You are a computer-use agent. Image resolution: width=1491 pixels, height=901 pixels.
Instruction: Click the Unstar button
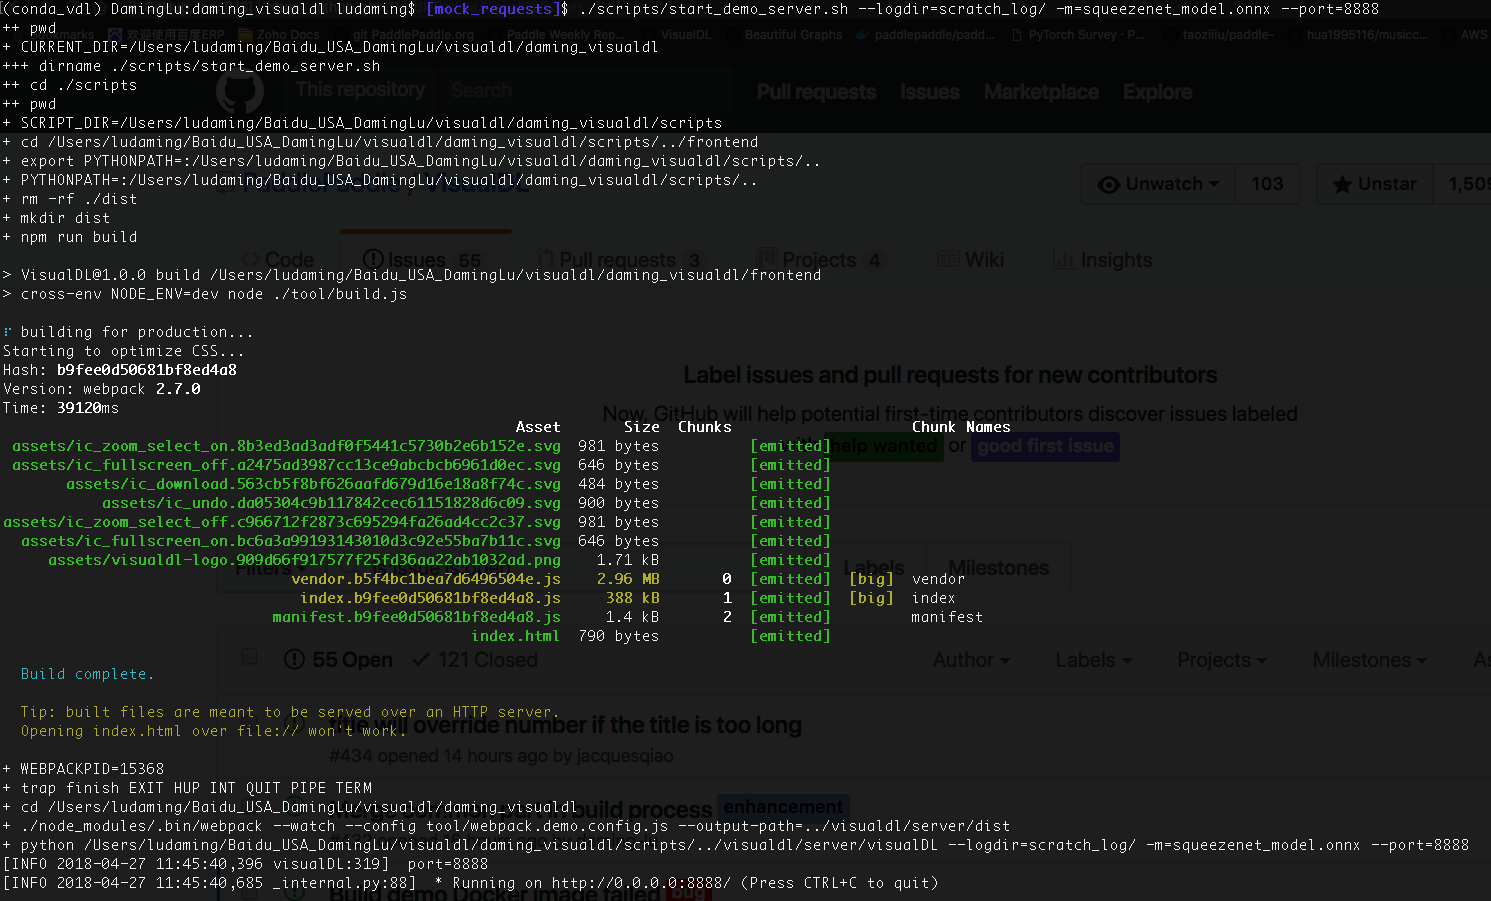(1375, 184)
